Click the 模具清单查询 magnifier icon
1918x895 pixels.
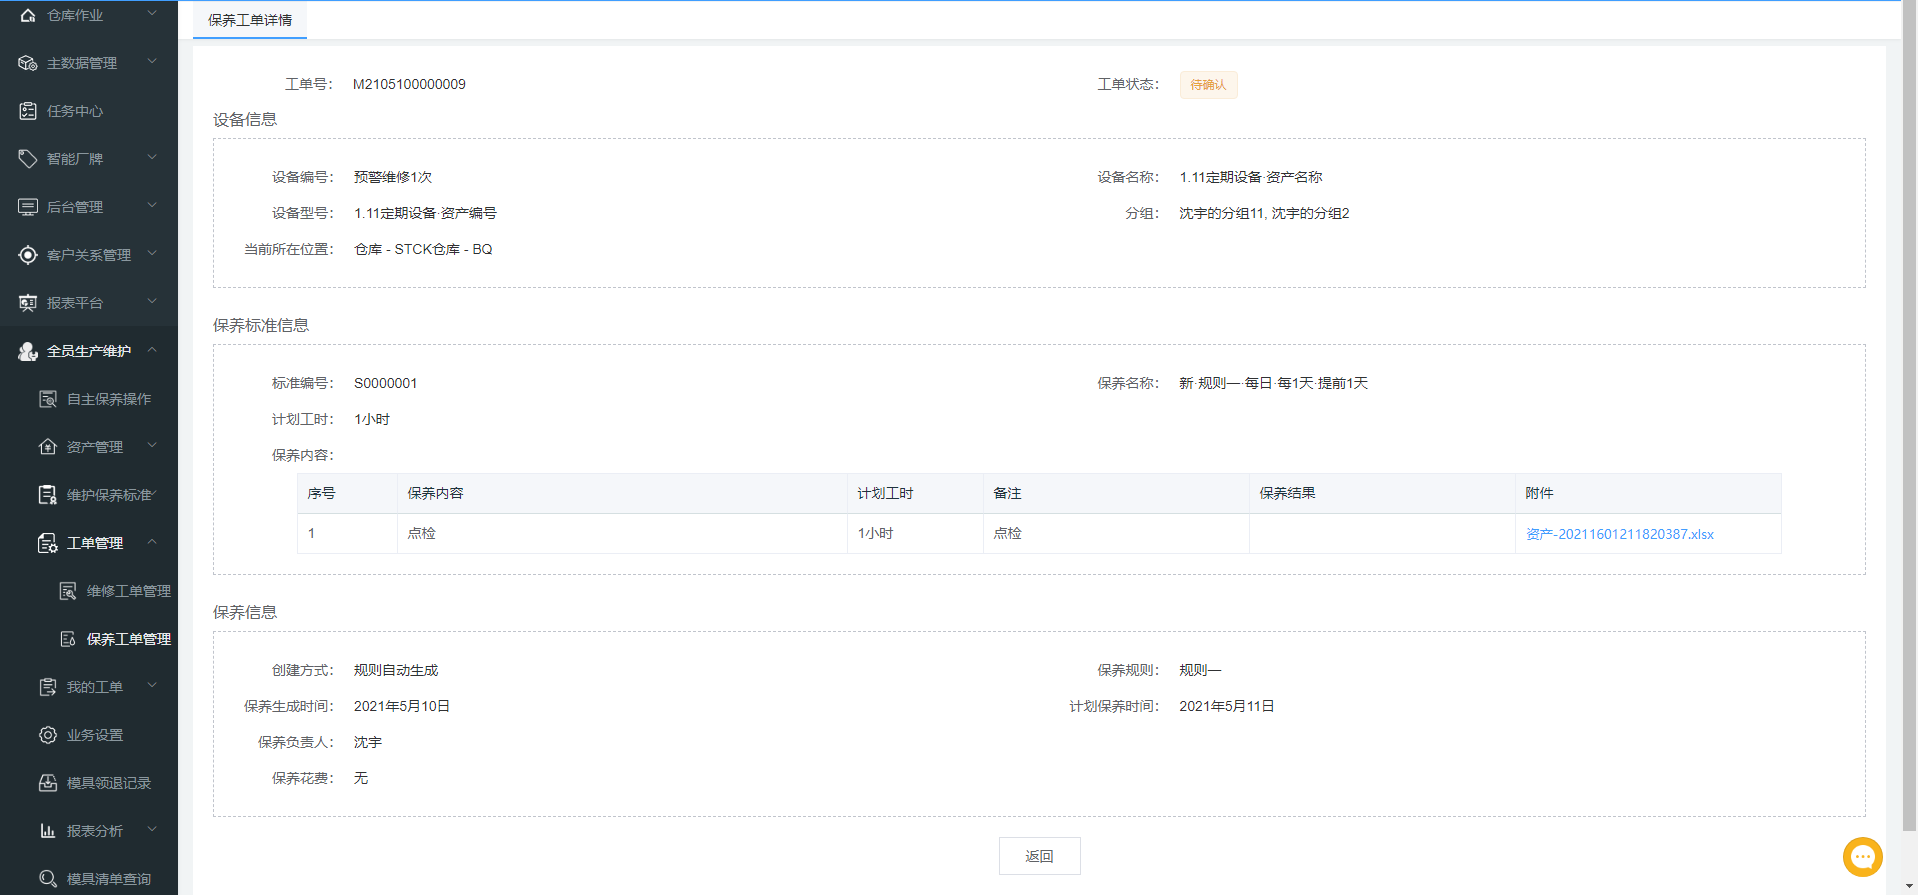pos(48,879)
